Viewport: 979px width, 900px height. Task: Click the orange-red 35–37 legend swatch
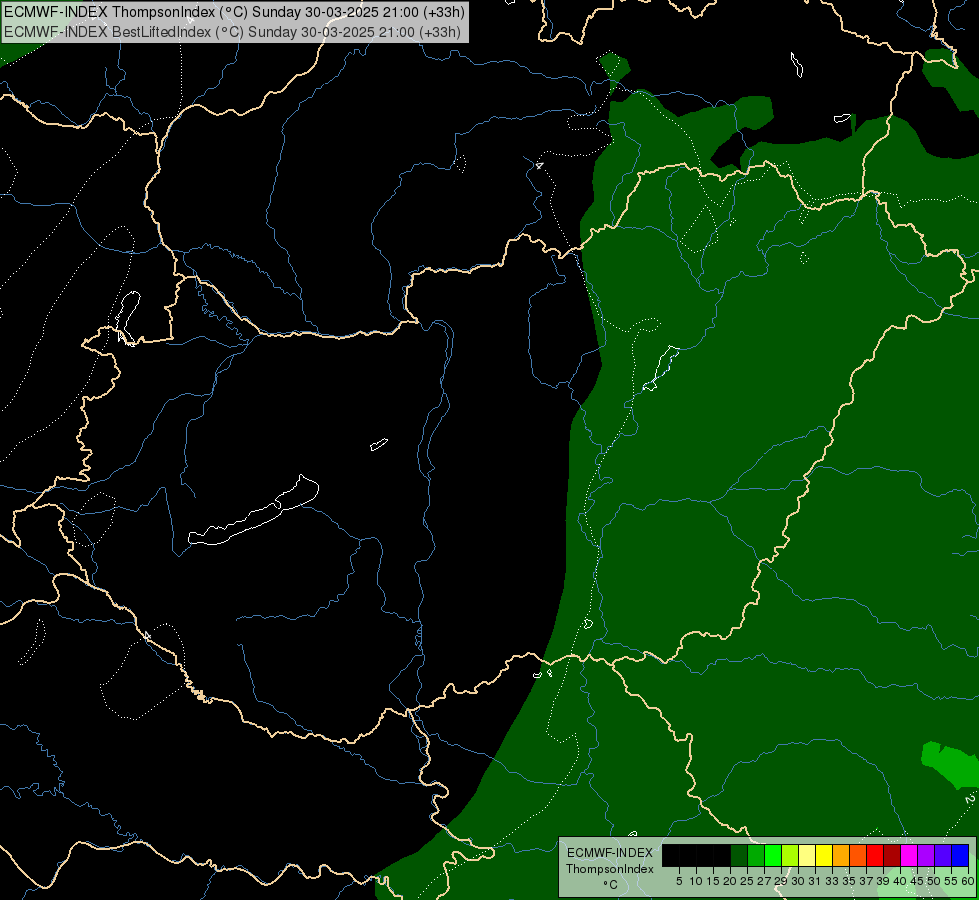(858, 855)
